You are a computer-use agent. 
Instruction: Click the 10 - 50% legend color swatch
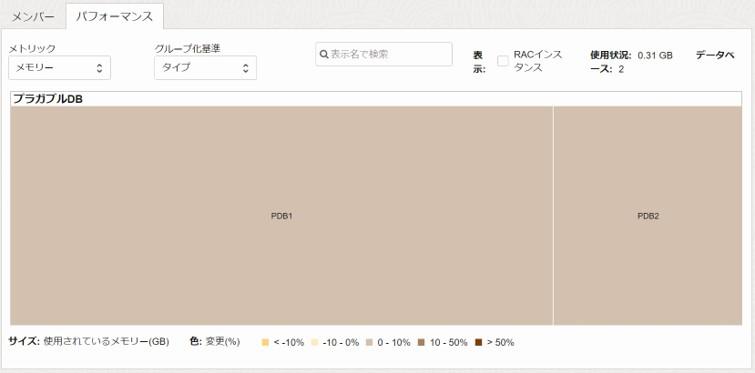[x=421, y=343]
